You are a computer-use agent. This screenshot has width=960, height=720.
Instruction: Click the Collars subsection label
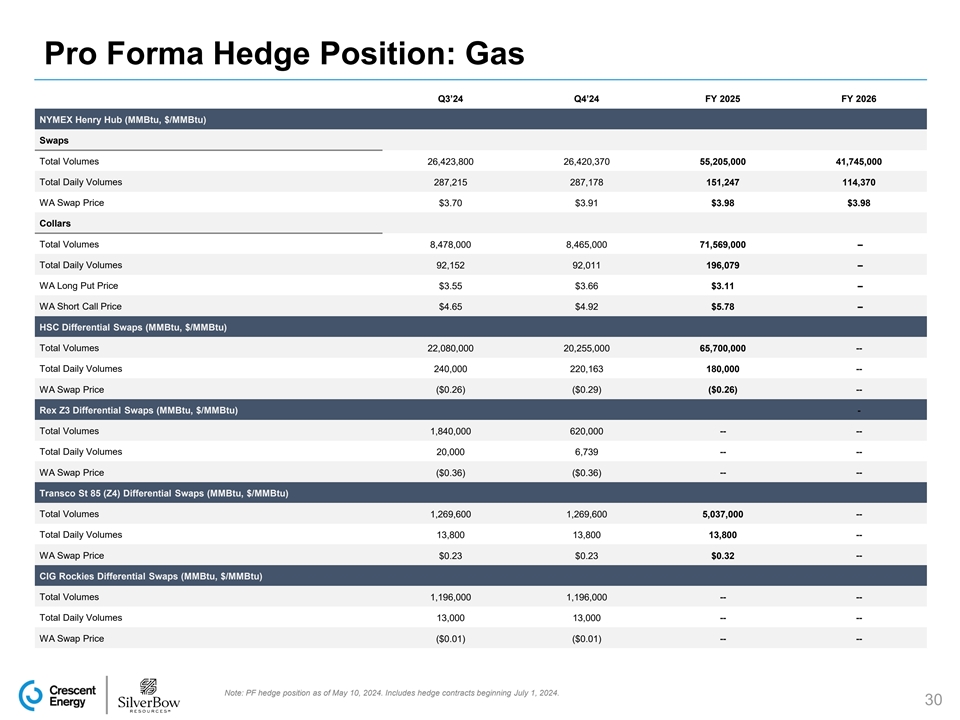pyautogui.click(x=56, y=224)
